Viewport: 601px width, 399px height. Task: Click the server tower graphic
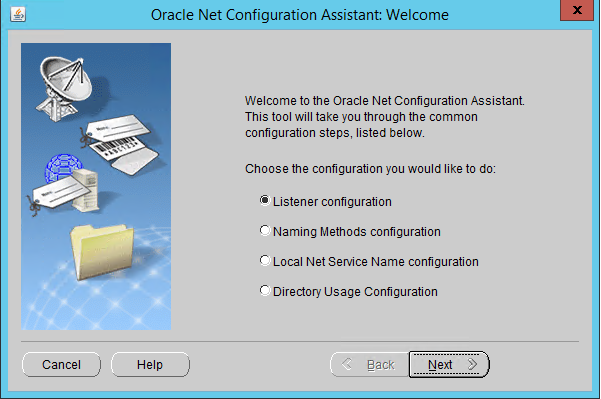click(86, 190)
